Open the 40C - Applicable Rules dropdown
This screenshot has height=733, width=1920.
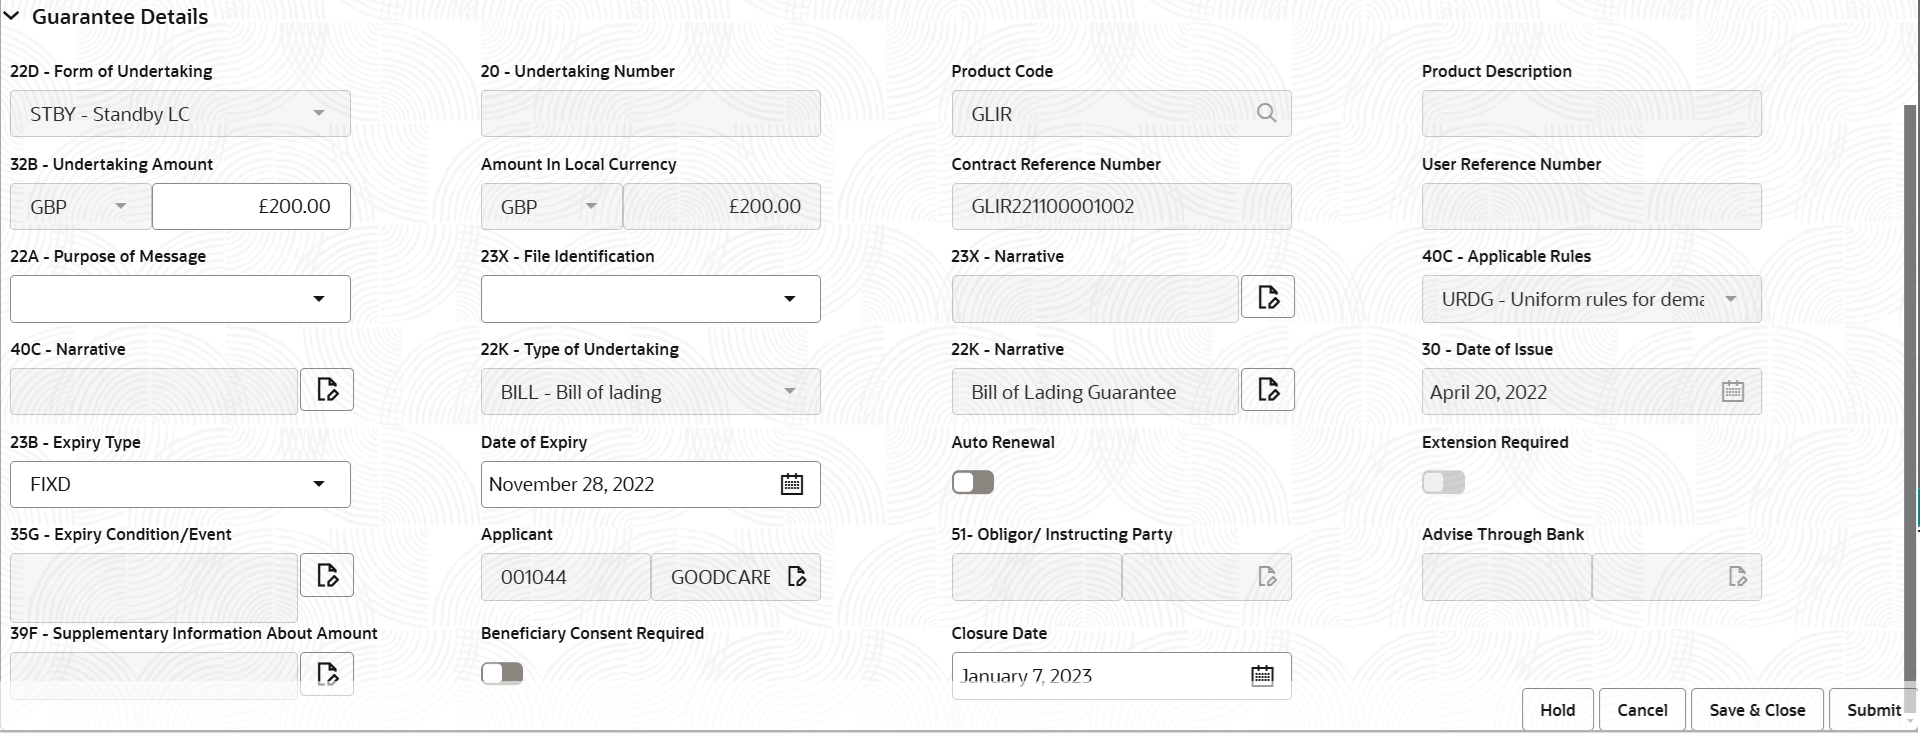(x=1592, y=299)
